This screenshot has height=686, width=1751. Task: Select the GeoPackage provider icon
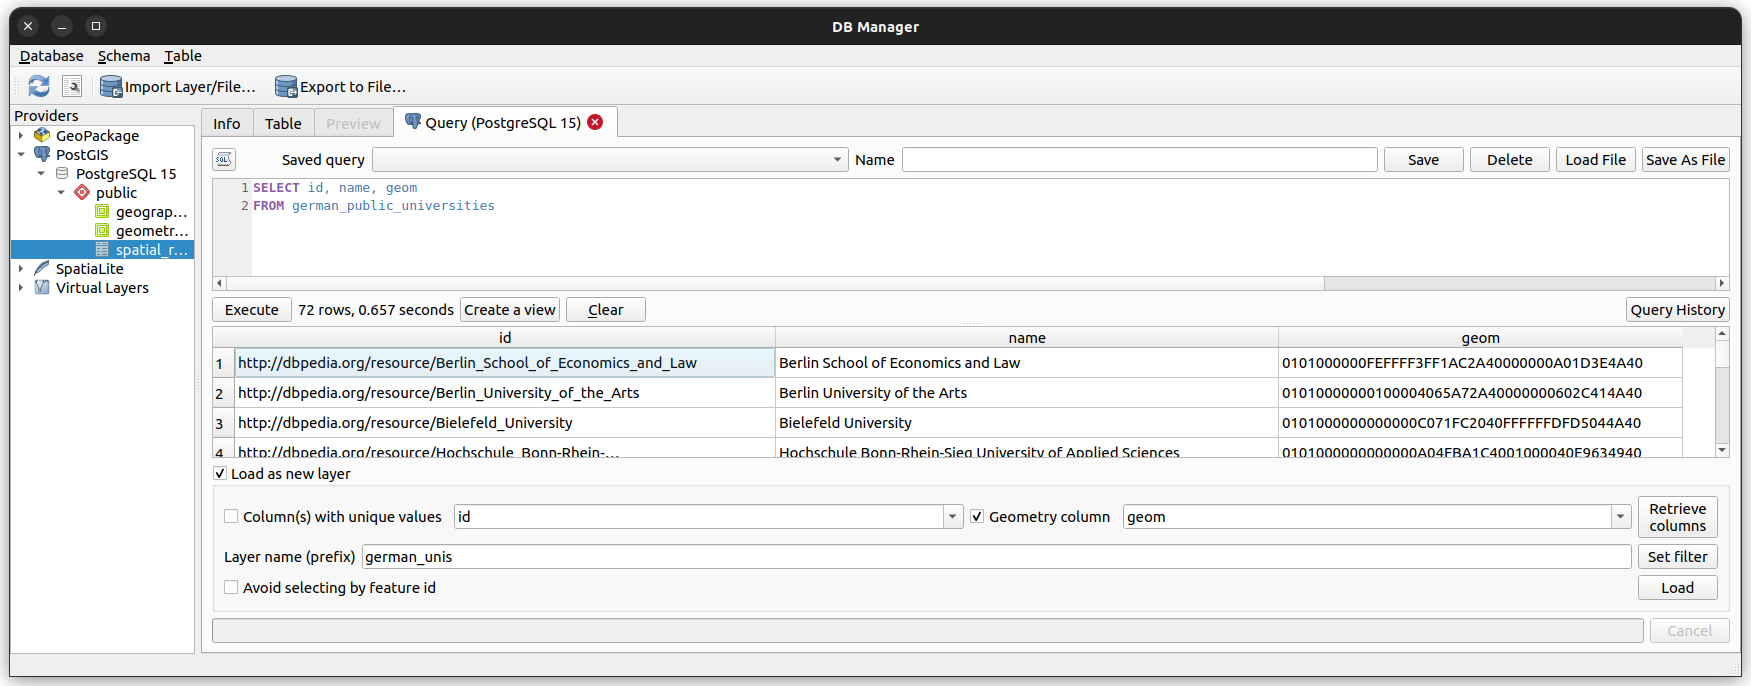pos(42,135)
